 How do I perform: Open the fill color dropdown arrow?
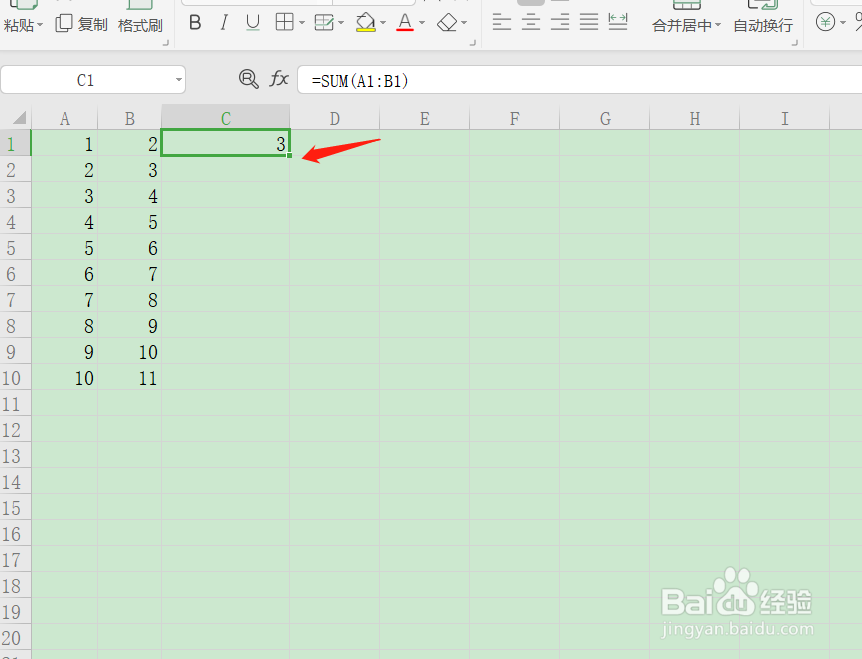coord(383,23)
